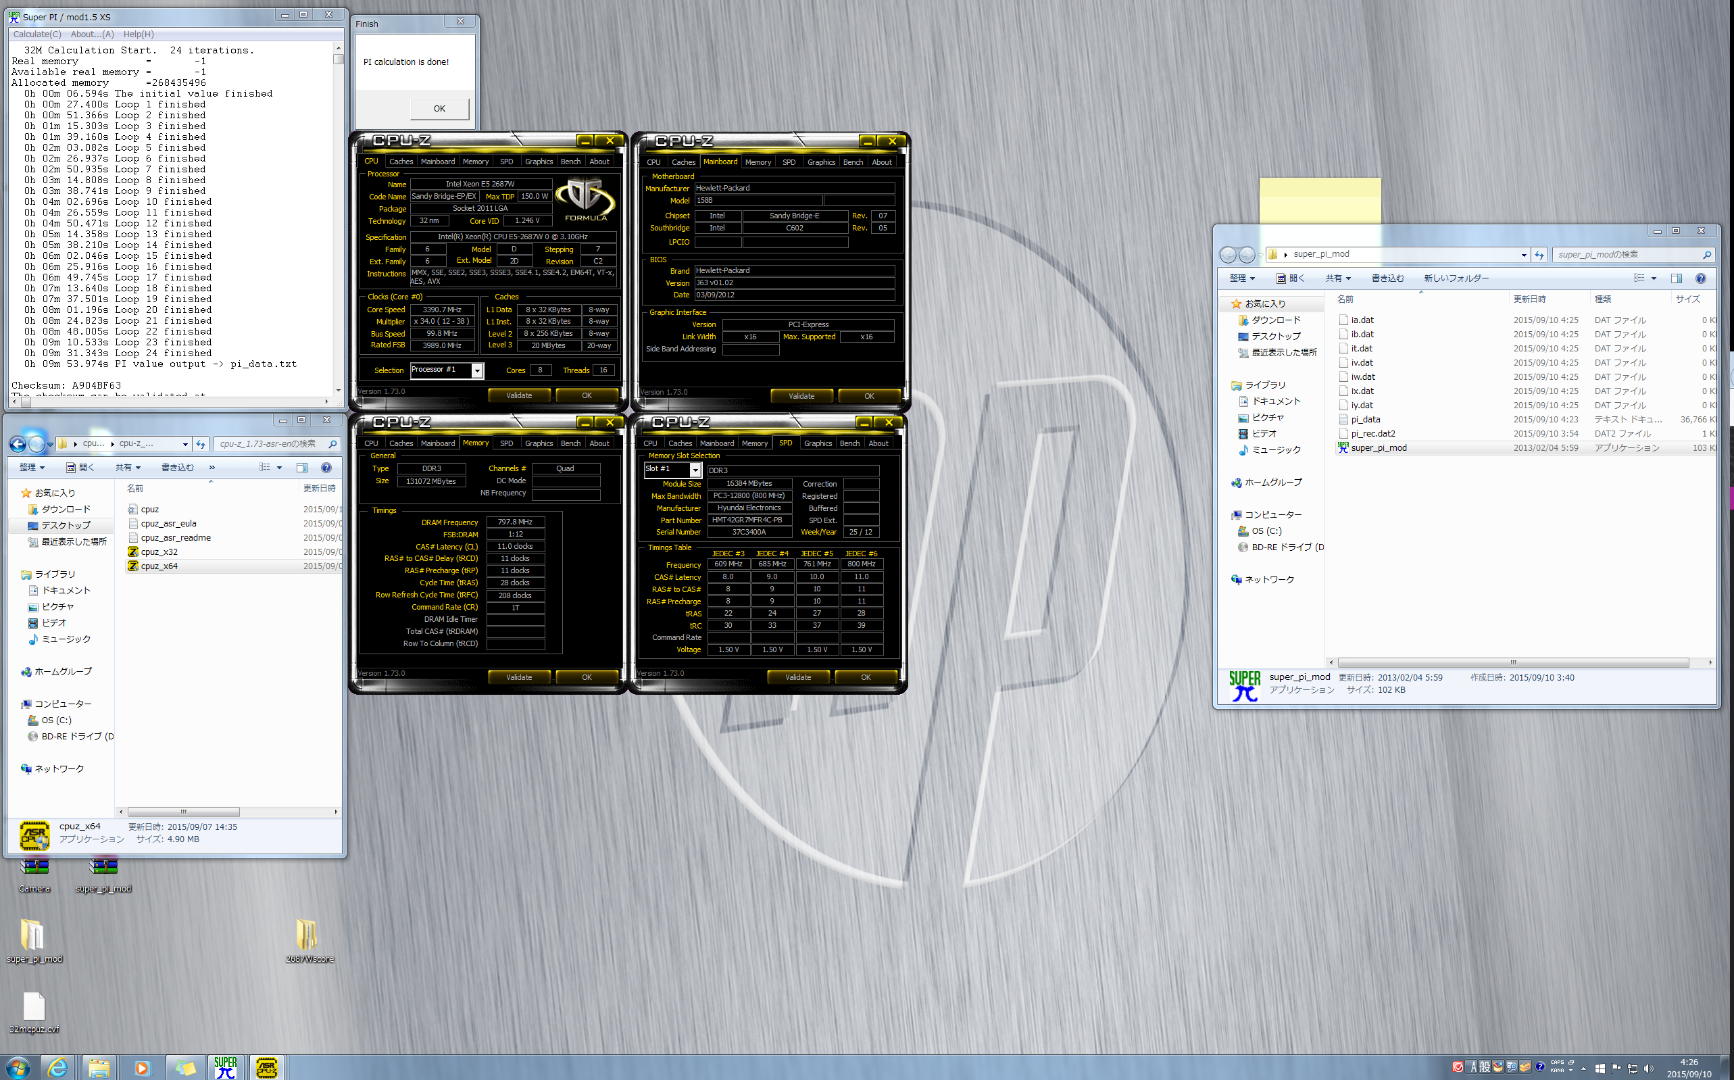Click help icon in cpu-z explorer toolbar
This screenshot has height=1080, width=1734.
[x=326, y=467]
